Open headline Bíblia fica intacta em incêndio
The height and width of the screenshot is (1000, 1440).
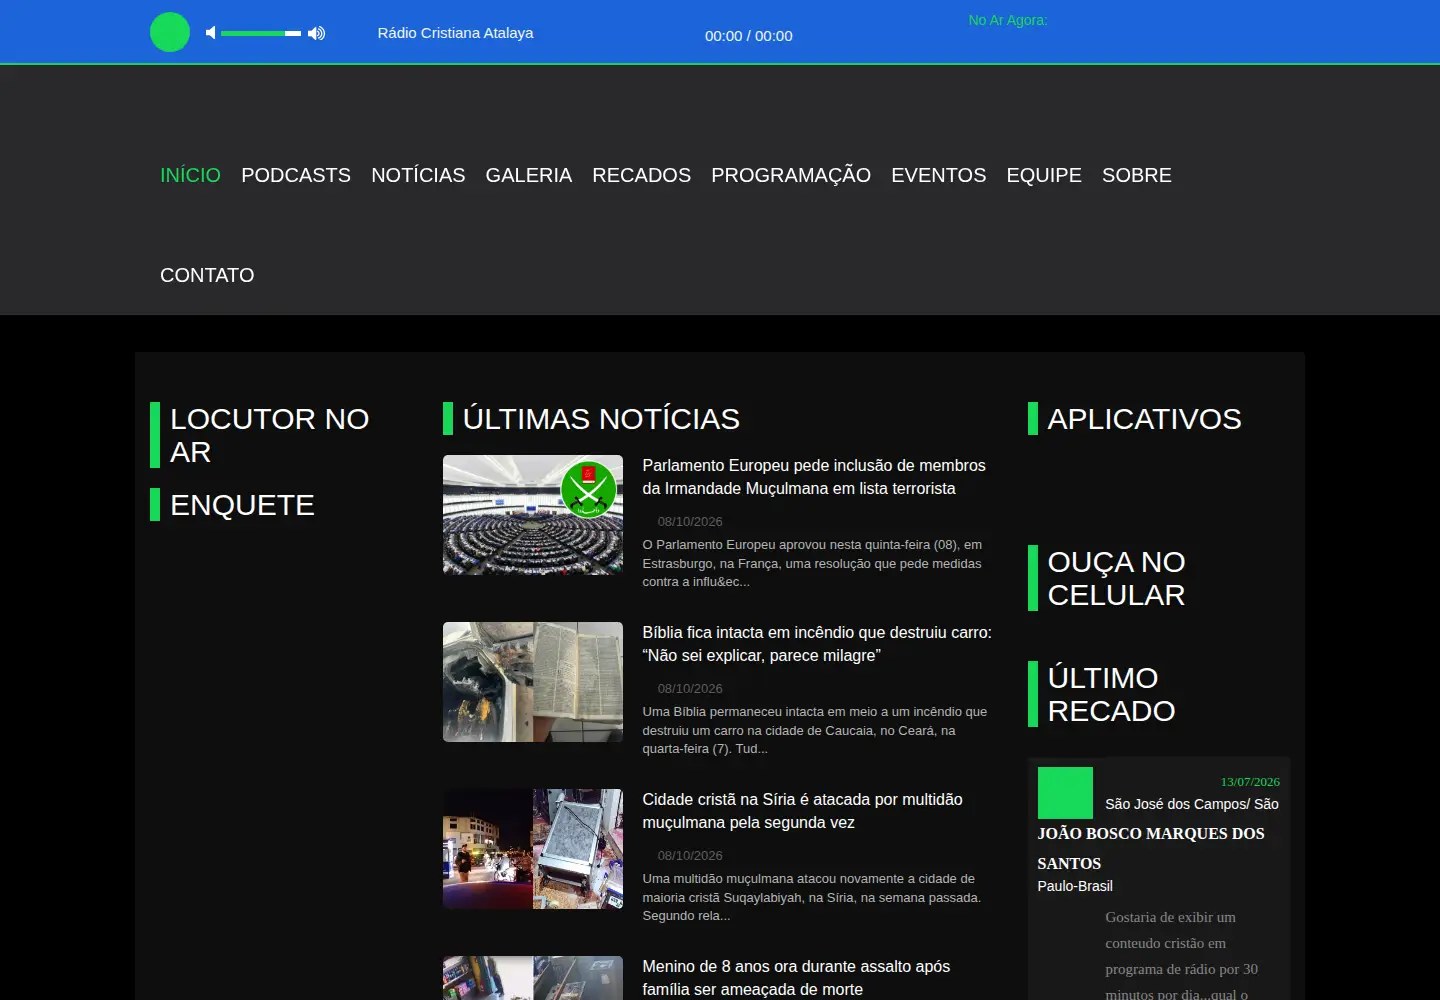point(817,644)
